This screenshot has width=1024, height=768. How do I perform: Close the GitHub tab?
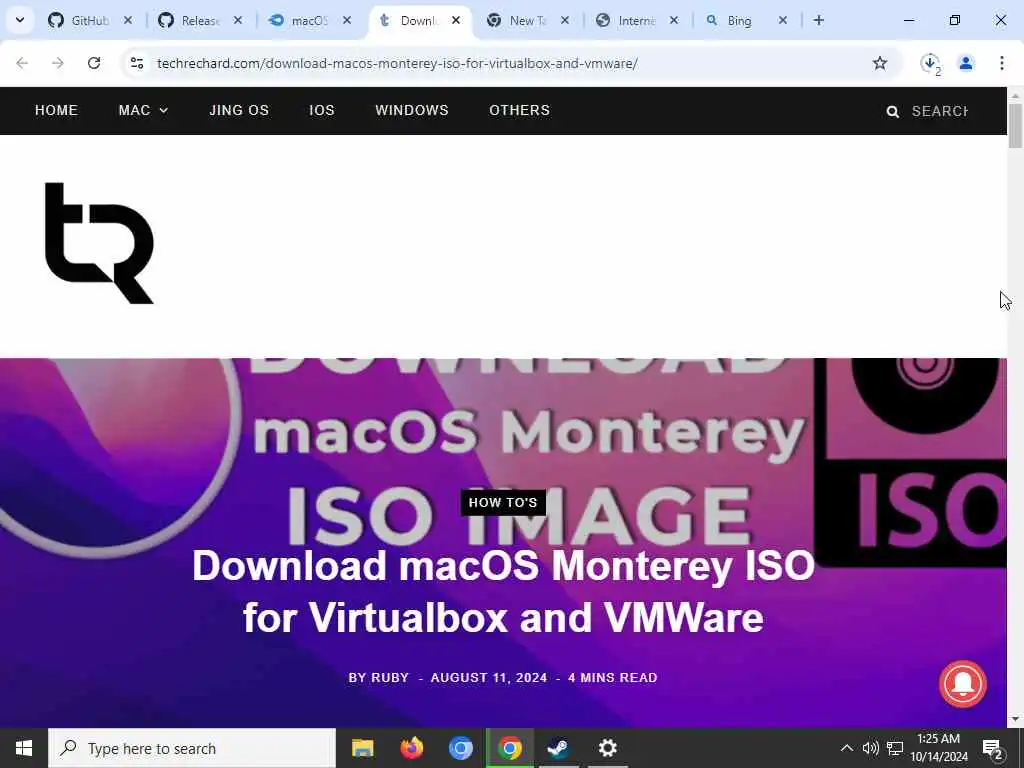coord(128,20)
